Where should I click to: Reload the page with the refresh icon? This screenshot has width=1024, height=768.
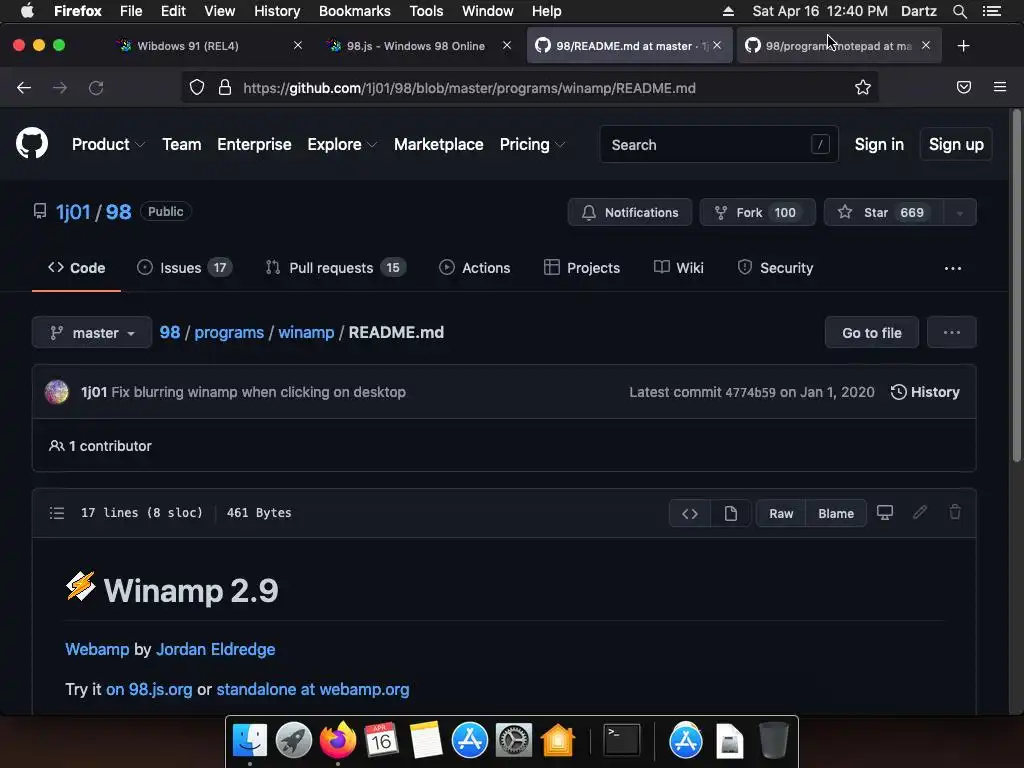pos(96,88)
